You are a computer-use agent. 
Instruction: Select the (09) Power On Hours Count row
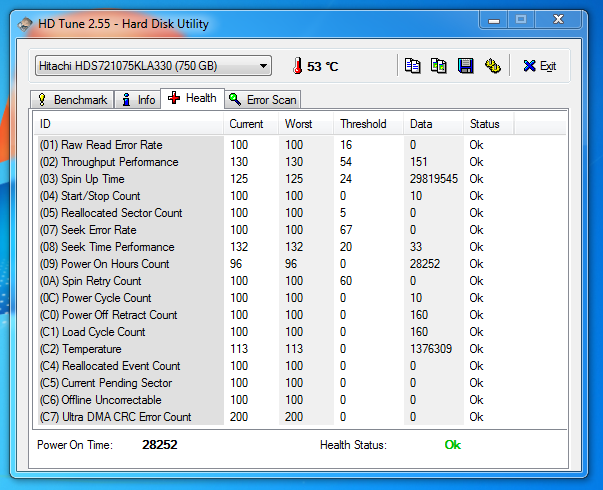click(300, 264)
